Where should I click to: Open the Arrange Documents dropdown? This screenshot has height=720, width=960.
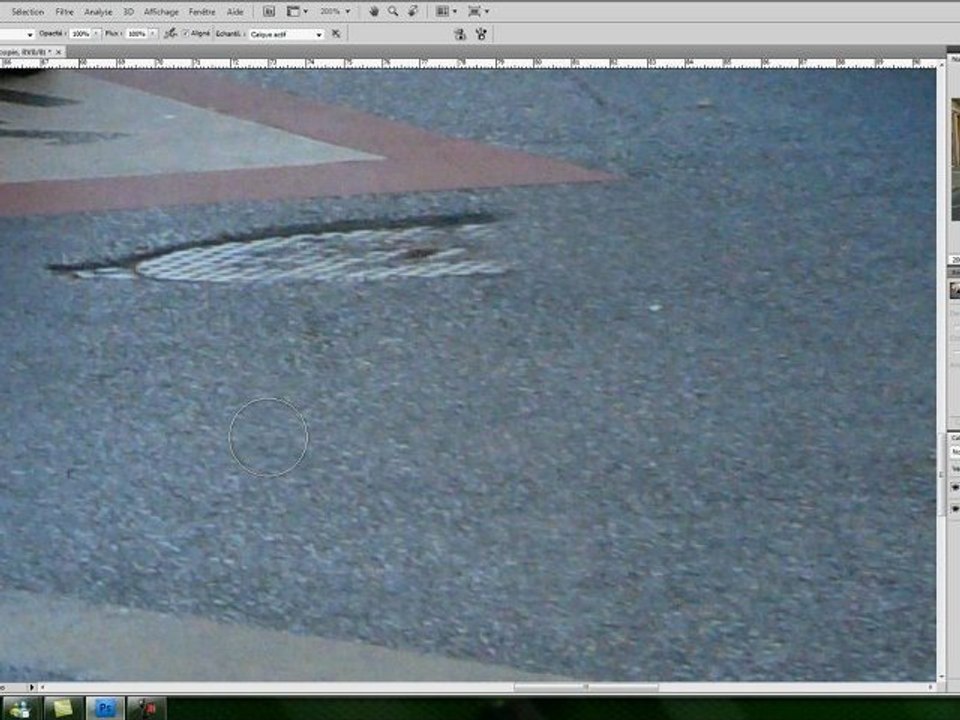445,11
